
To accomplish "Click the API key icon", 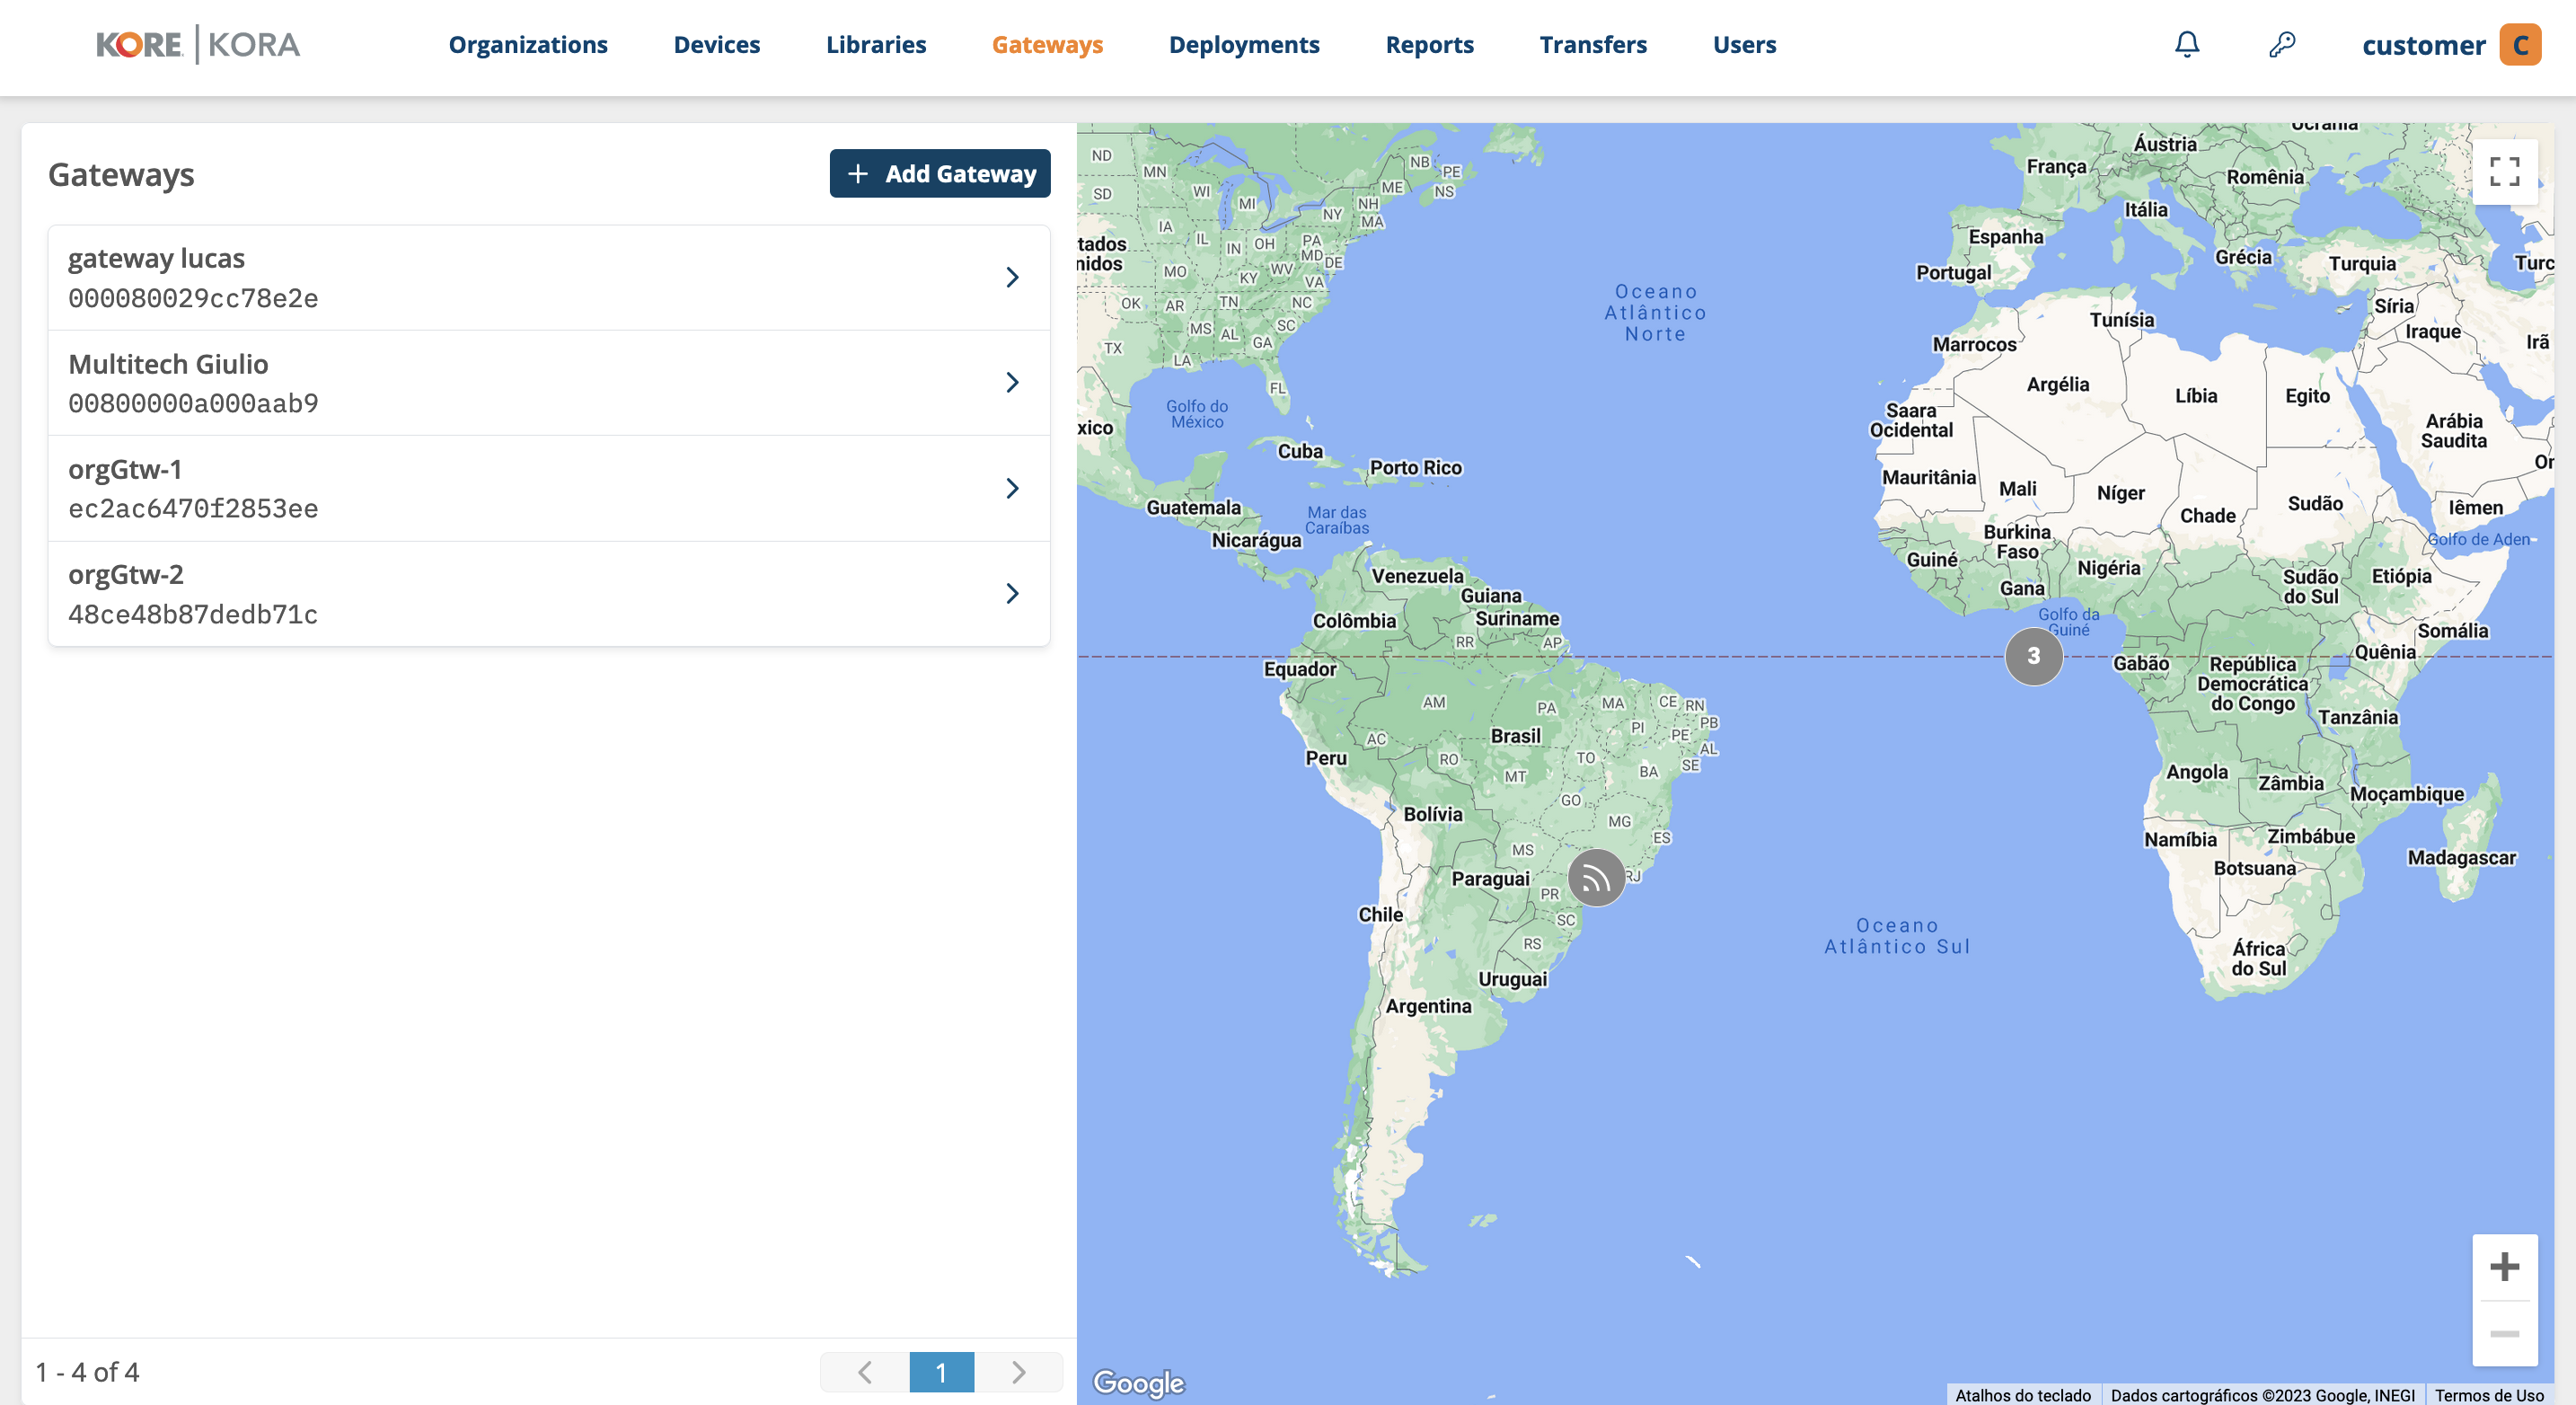I will coord(2281,44).
